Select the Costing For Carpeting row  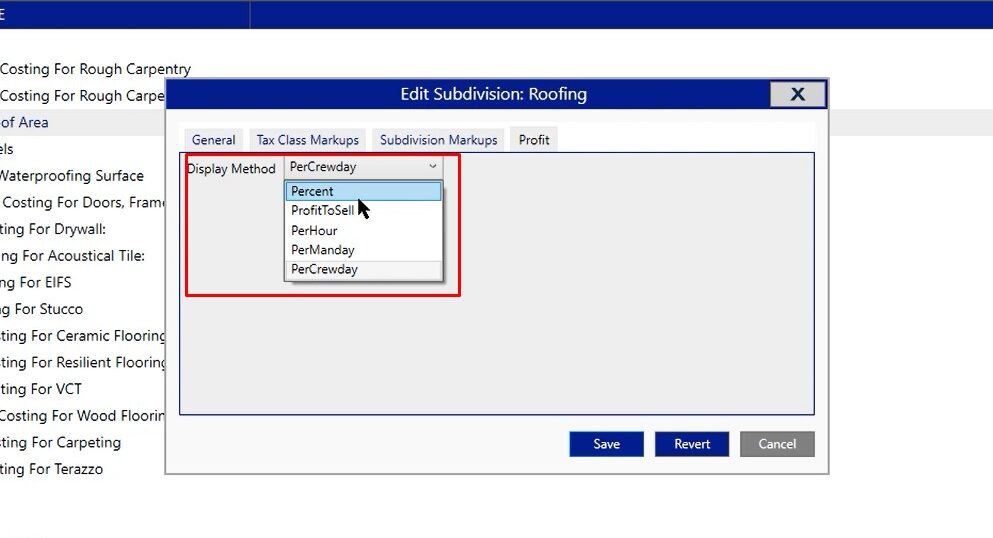(60, 442)
